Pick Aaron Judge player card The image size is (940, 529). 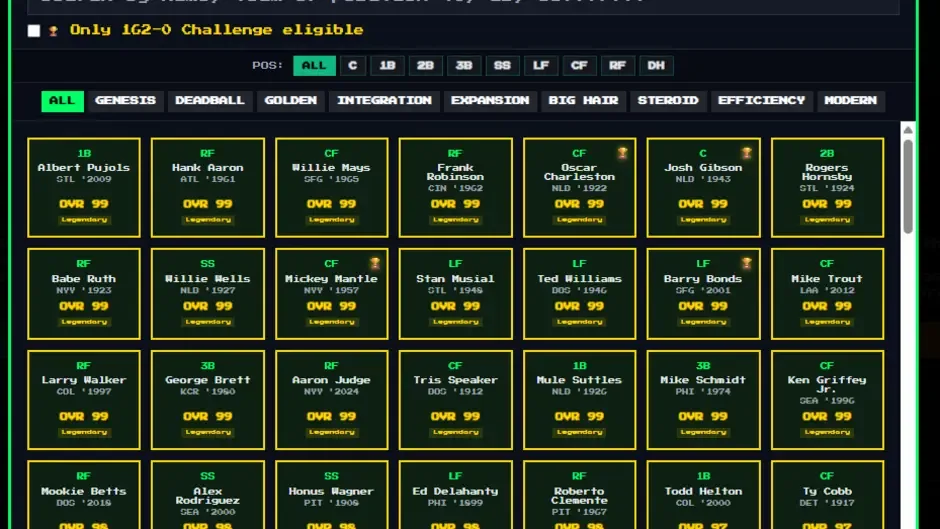point(332,400)
